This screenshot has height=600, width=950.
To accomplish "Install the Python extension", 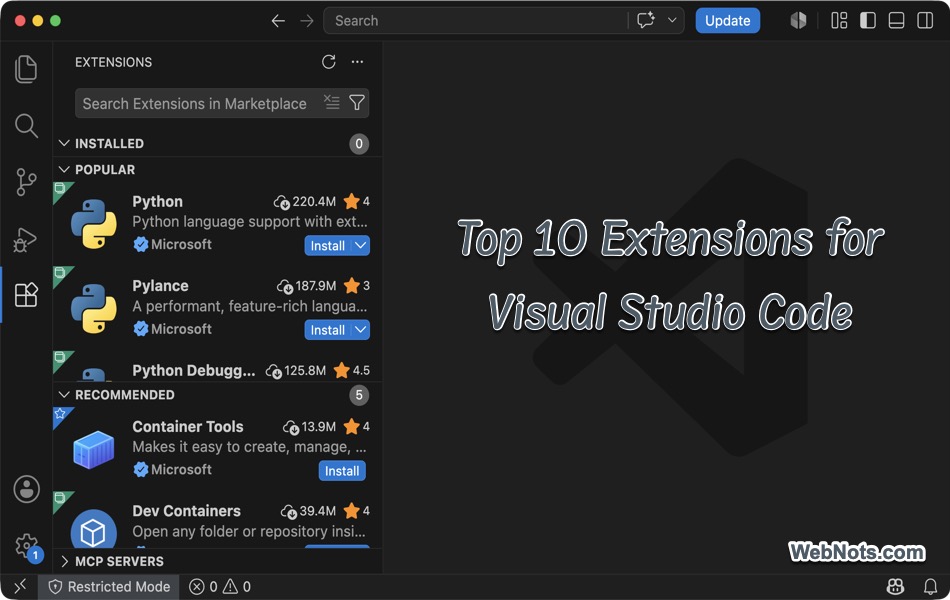I will [328, 245].
